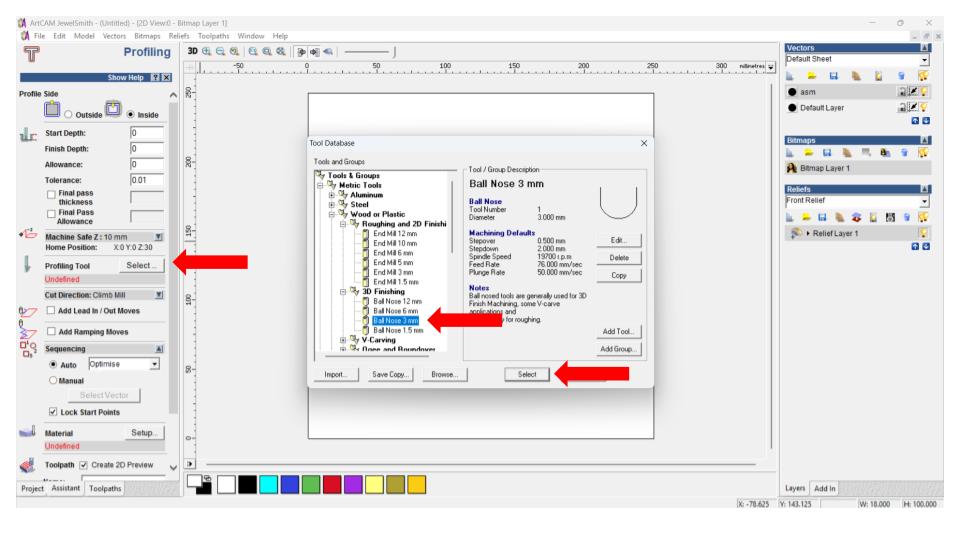Click Bitmap Layer 1 thumbnail icon
Screen dimensions: 960x540
pyautogui.click(x=792, y=168)
